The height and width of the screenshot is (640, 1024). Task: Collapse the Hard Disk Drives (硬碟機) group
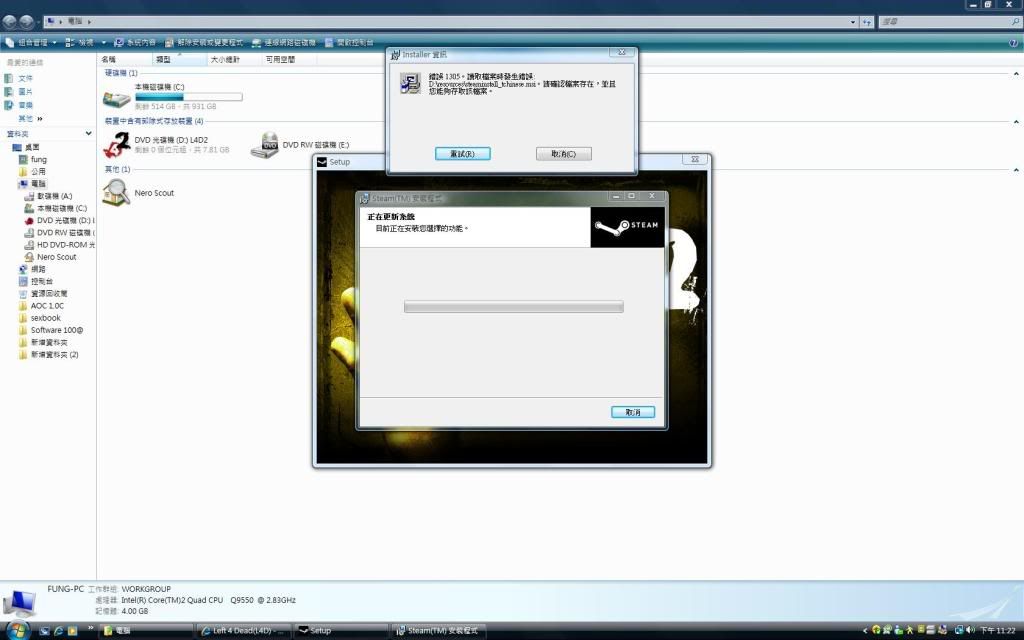[1016, 74]
